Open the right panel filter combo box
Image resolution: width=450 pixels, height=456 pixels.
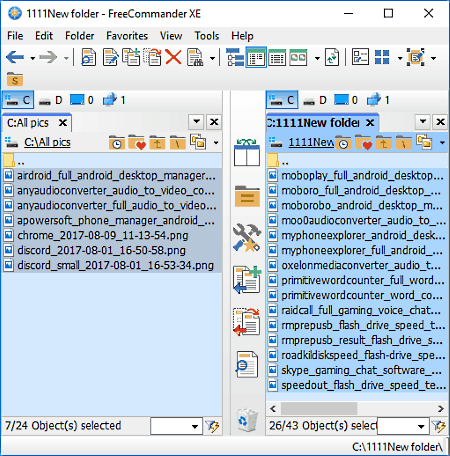pos(403,426)
